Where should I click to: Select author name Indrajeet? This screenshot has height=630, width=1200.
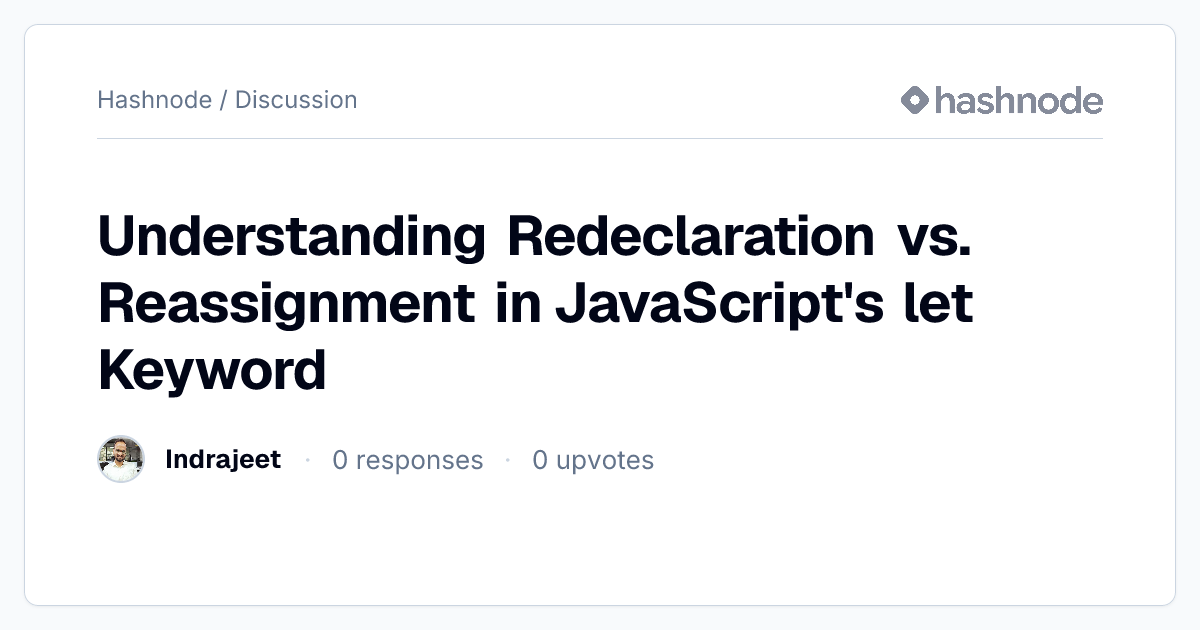(223, 460)
